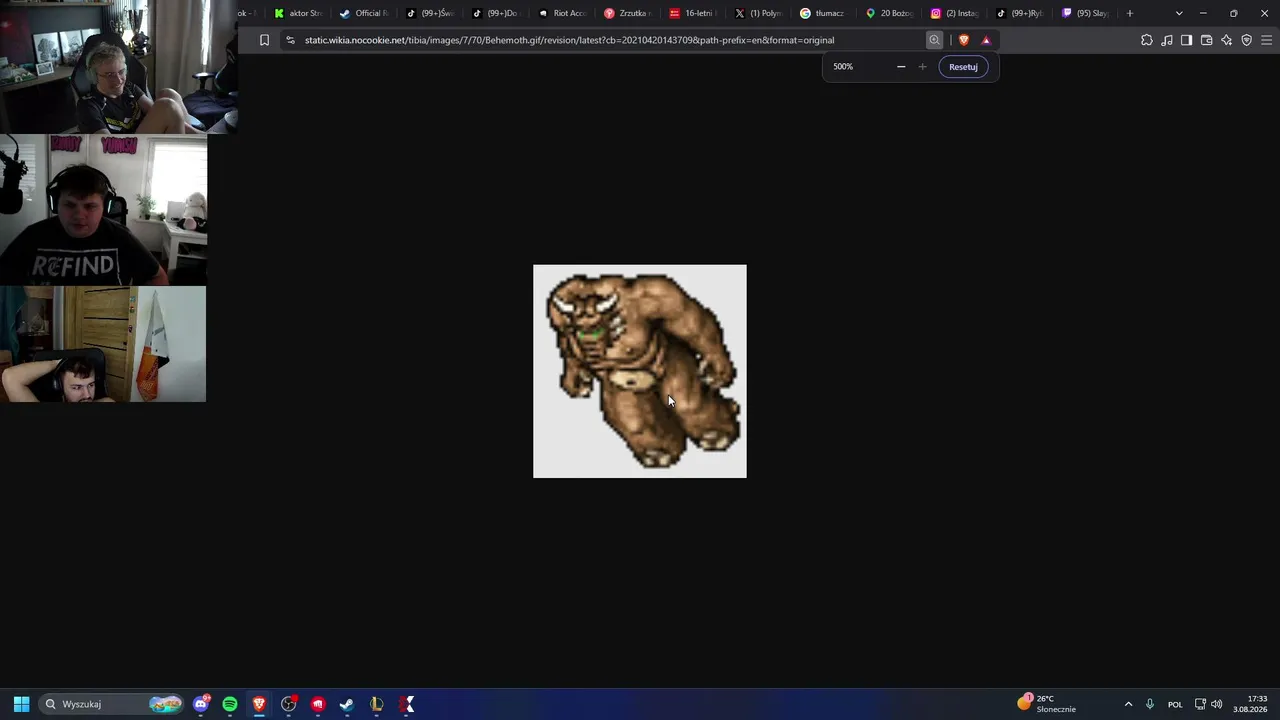Open OBS Studio from the taskbar

tap(289, 704)
